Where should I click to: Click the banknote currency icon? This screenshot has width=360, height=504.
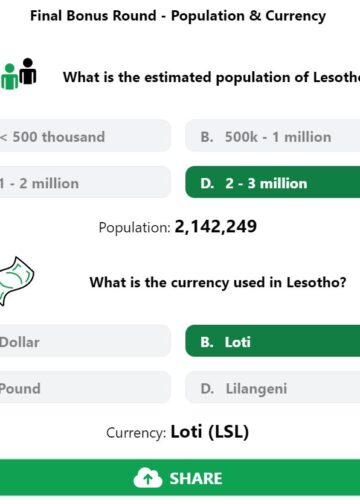tap(15, 281)
